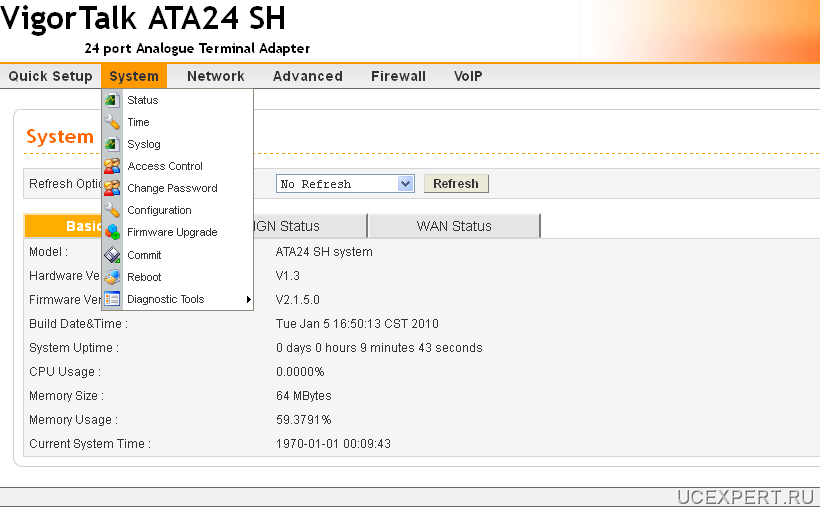
Task: Click the Memory Size label
Action: pos(66,396)
